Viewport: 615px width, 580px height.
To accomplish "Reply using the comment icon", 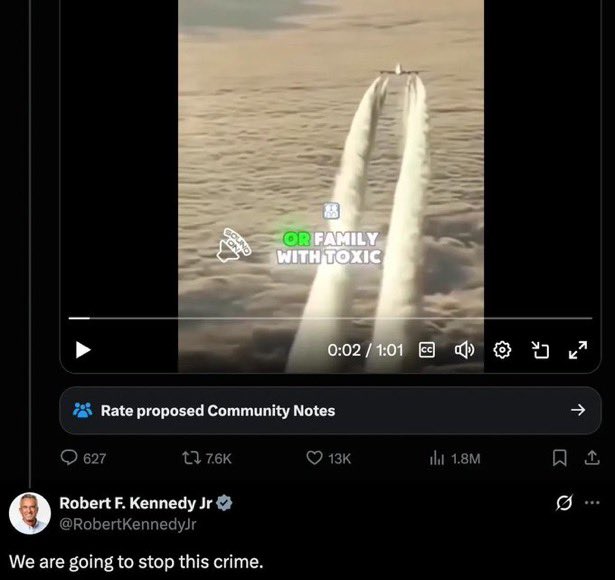I will tap(69, 458).
